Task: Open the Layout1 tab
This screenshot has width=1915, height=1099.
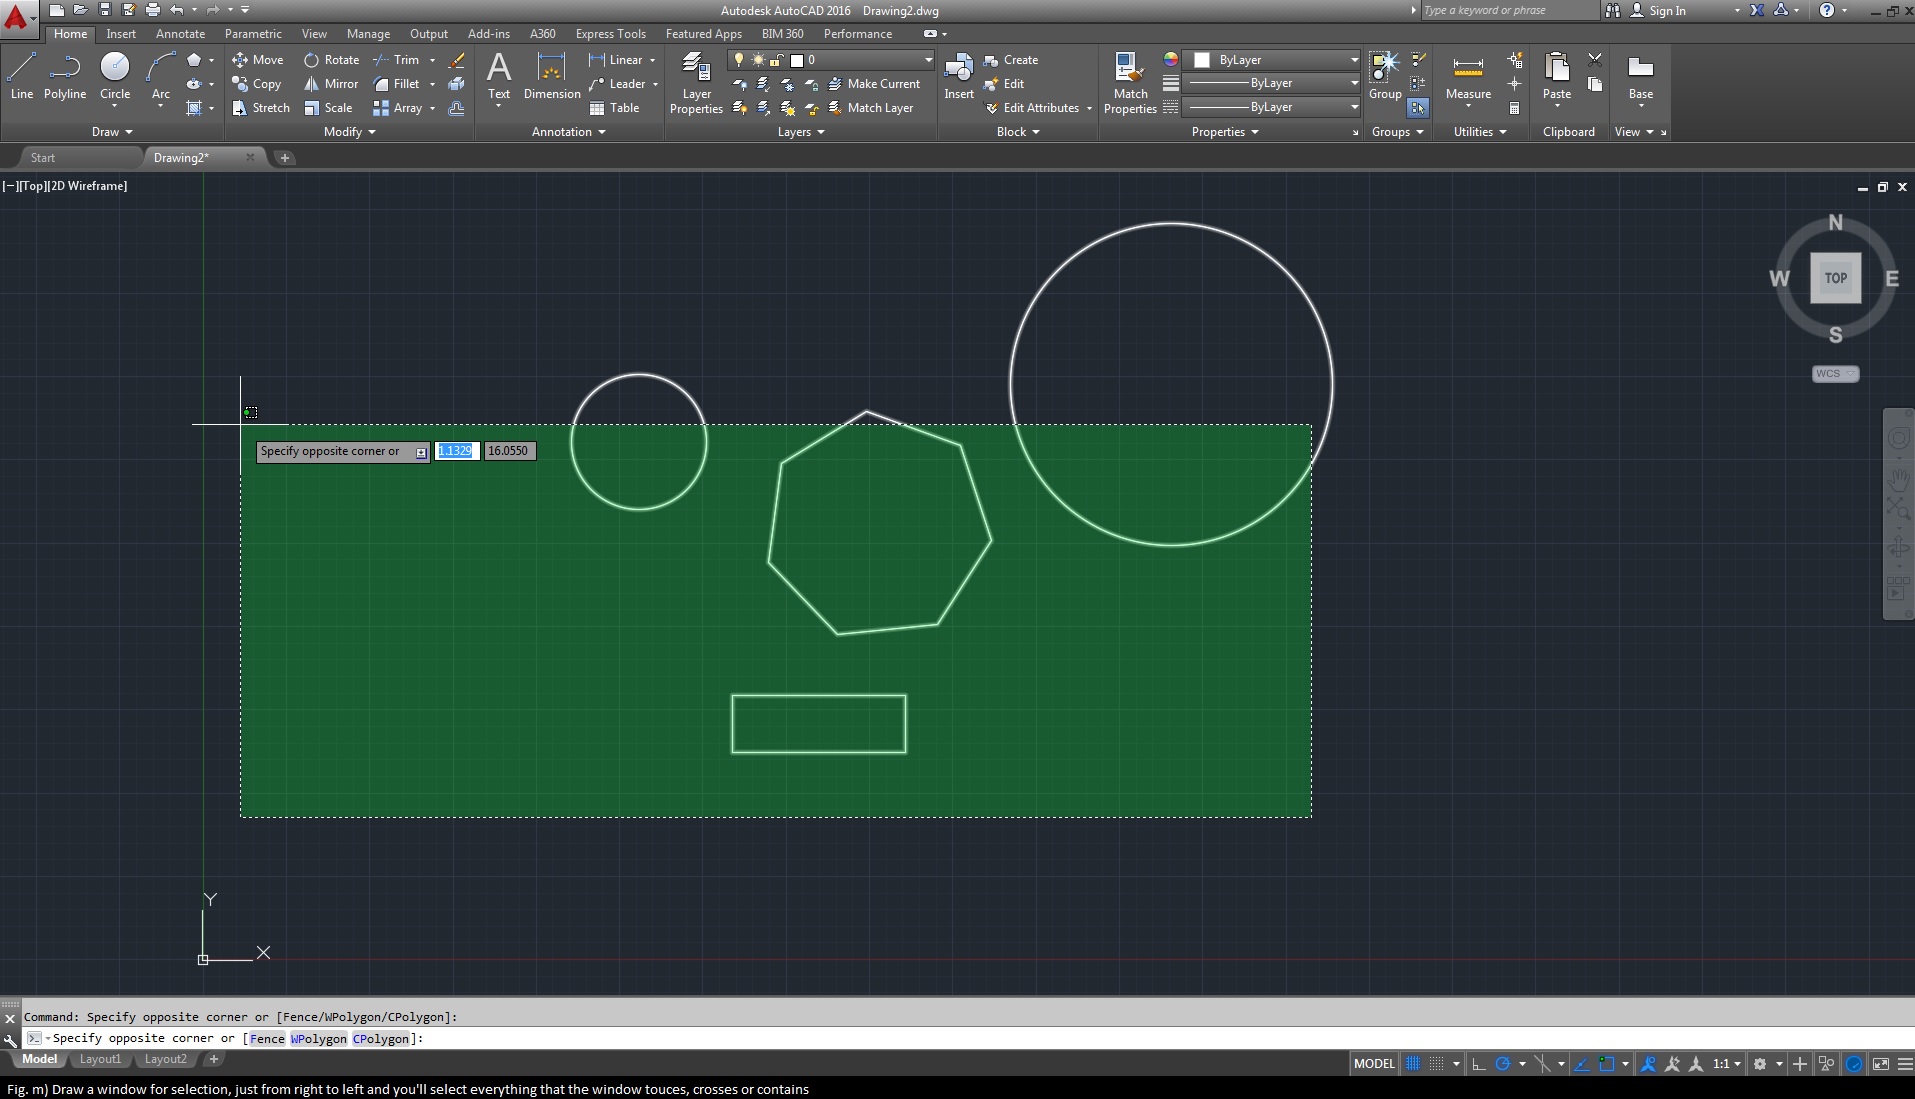Action: 100,1059
